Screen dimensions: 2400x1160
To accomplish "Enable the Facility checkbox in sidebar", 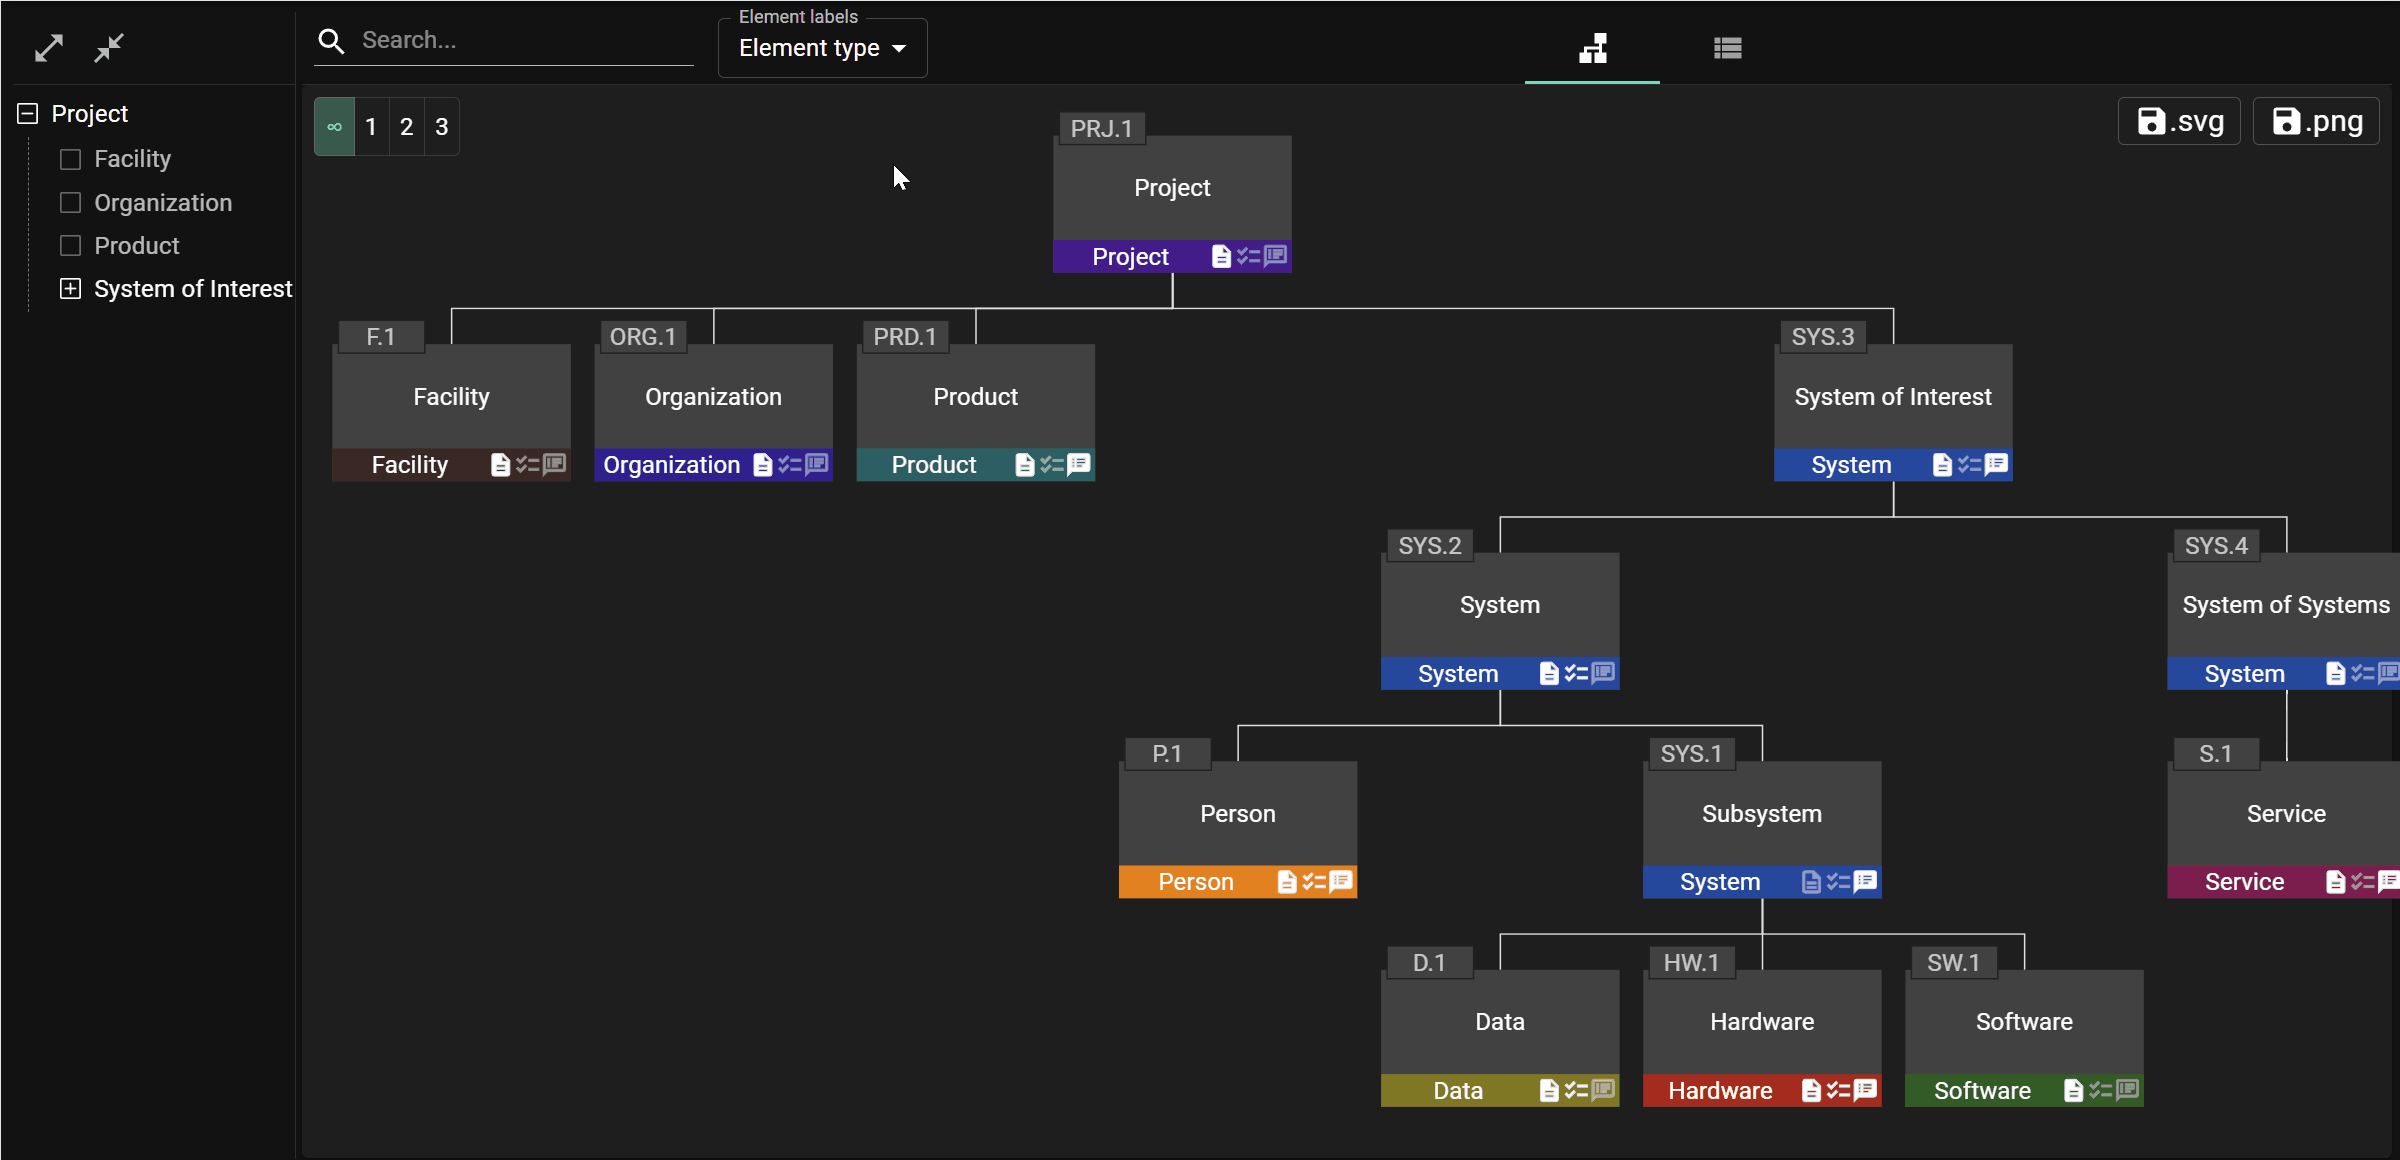I will [70, 158].
